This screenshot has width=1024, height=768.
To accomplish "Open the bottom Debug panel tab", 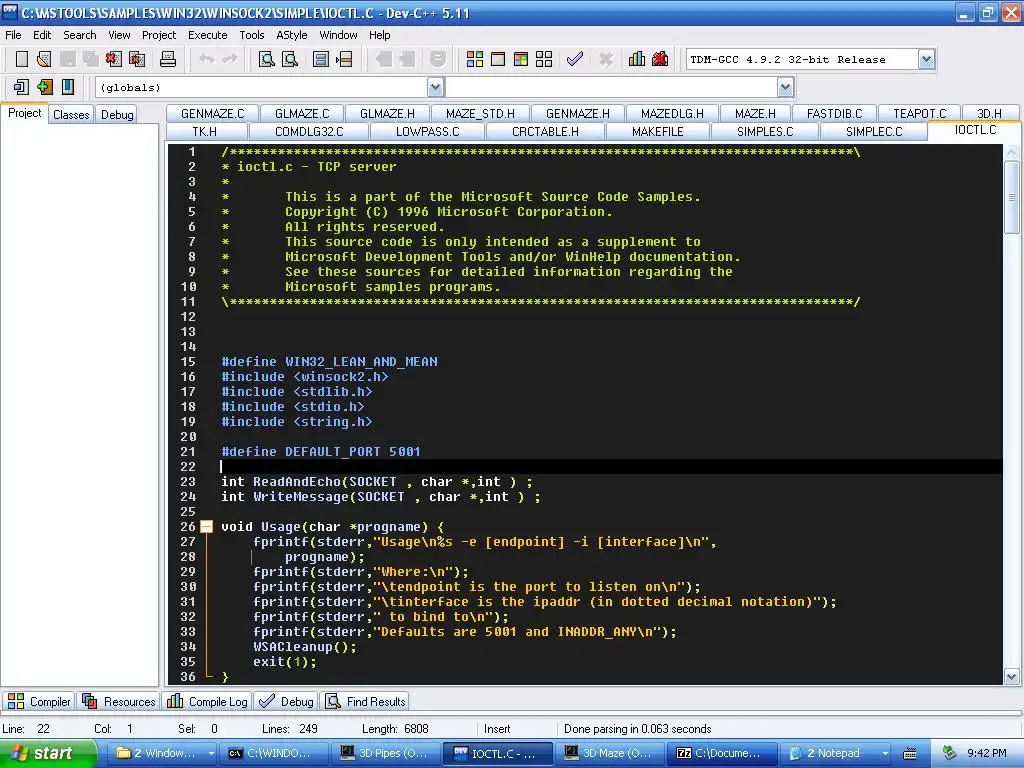I will (x=286, y=701).
